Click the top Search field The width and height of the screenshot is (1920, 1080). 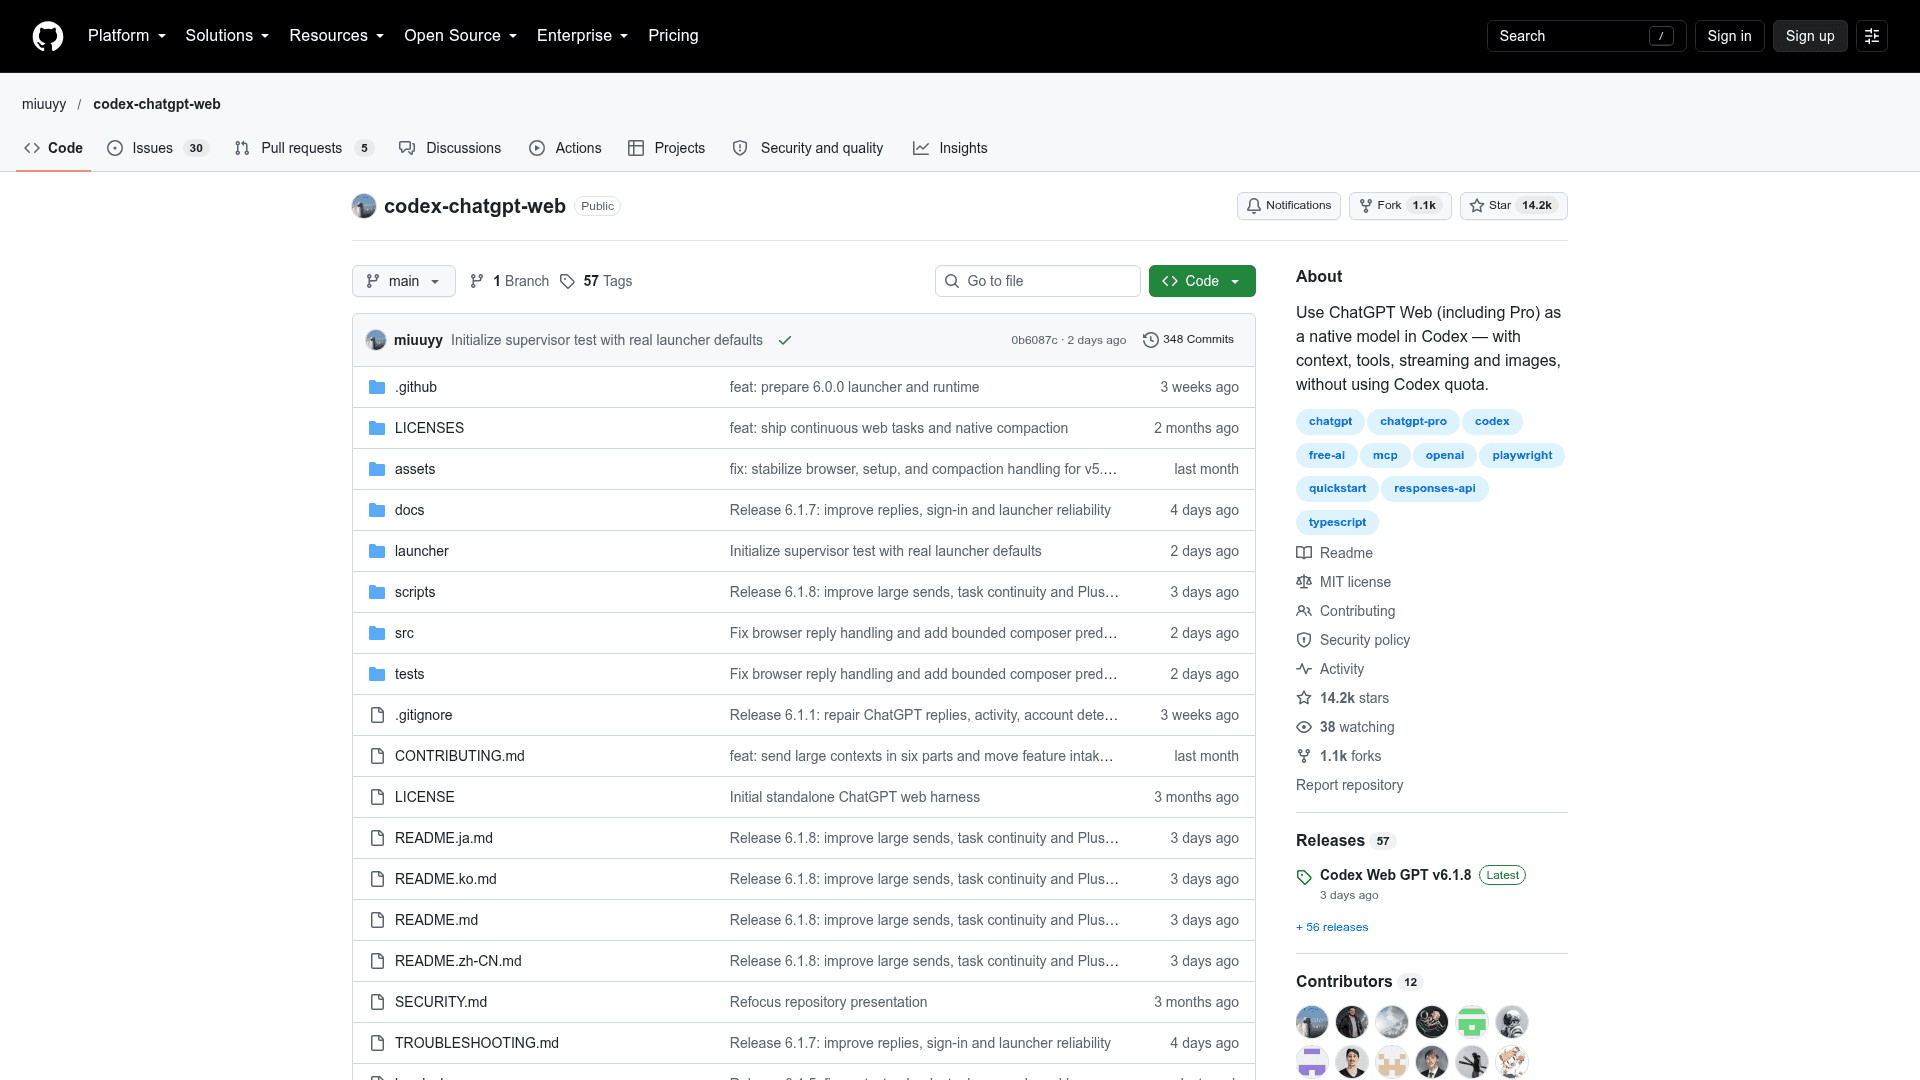click(x=1586, y=36)
